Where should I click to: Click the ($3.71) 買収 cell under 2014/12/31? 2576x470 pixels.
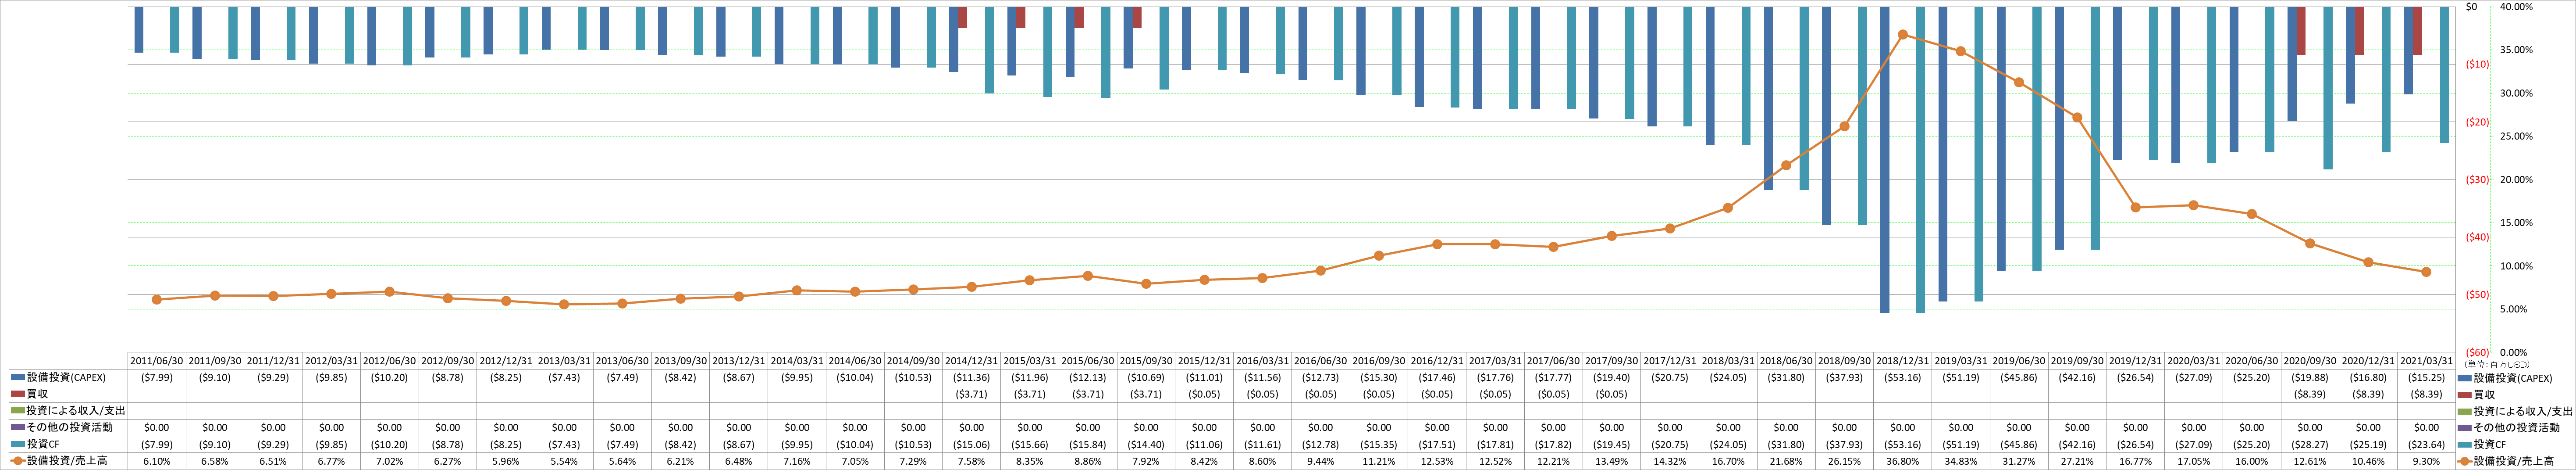[x=971, y=395]
